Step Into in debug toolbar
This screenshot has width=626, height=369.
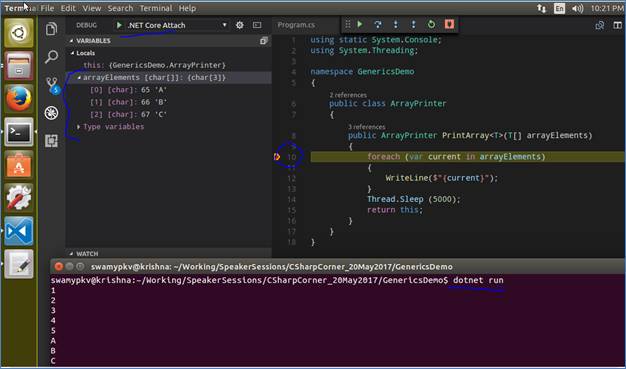[x=396, y=24]
